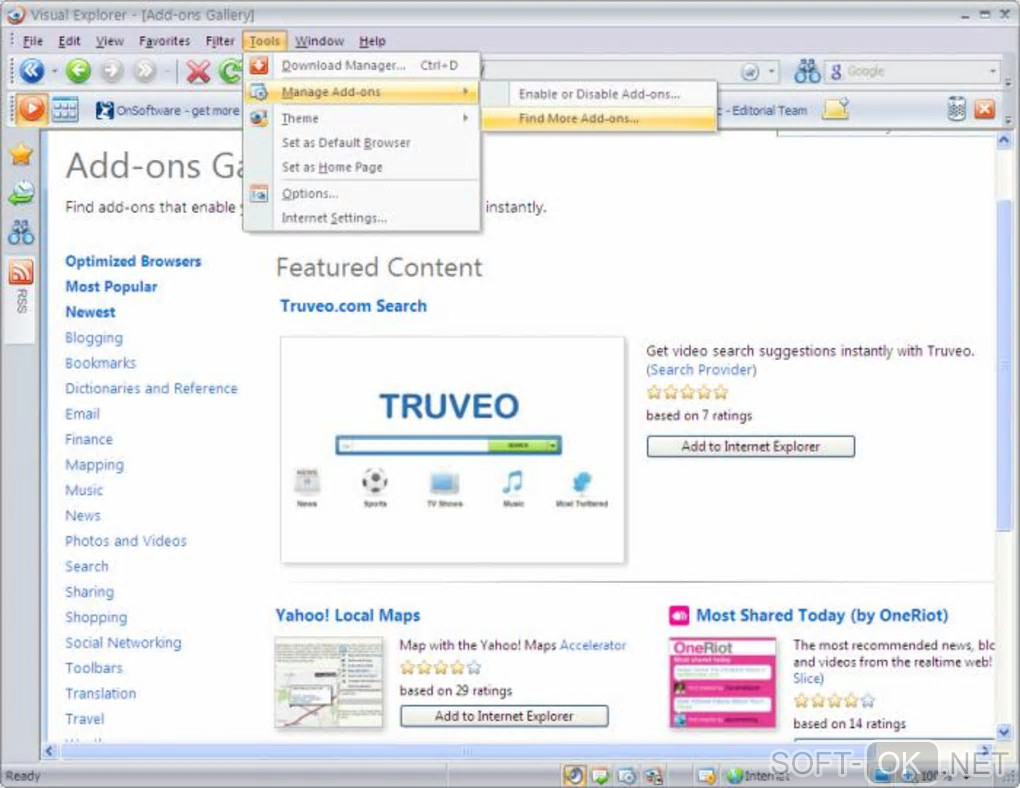1020x788 pixels.
Task: Click the Yahoo! Local Maps link
Action: pos(347,615)
